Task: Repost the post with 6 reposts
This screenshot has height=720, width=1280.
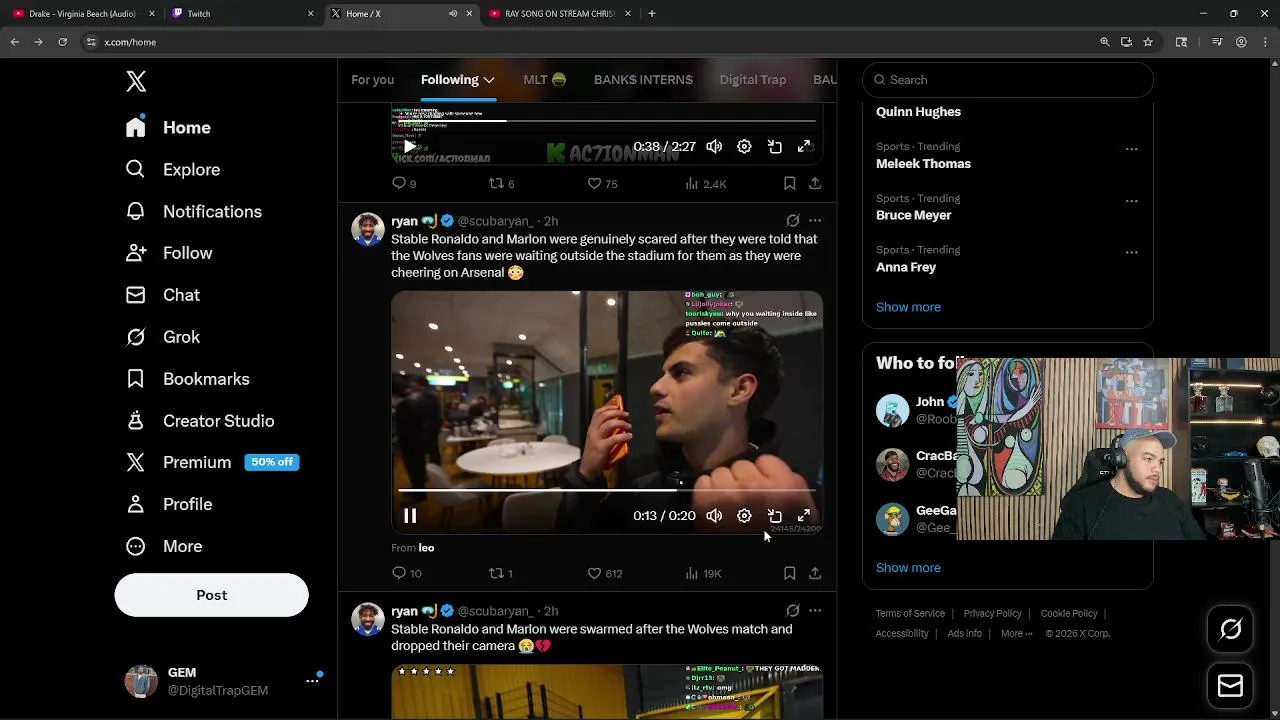Action: pos(501,184)
